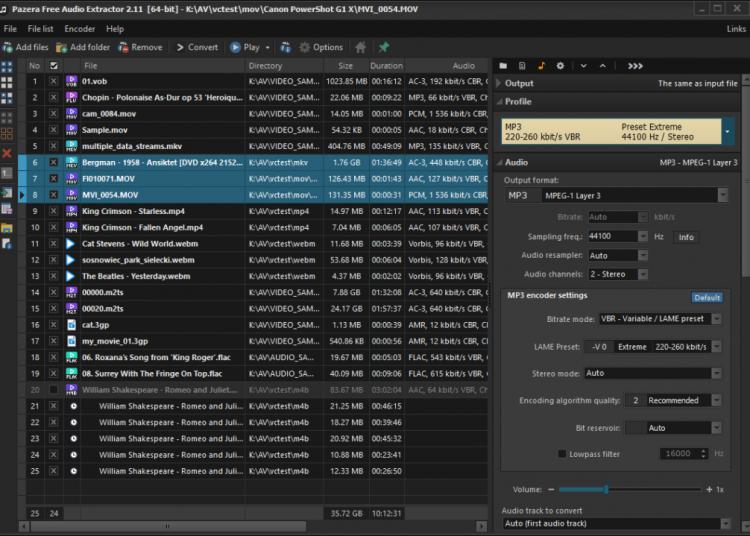The width and height of the screenshot is (750, 536).
Task: Open the Encoder menu
Action: pos(79,29)
